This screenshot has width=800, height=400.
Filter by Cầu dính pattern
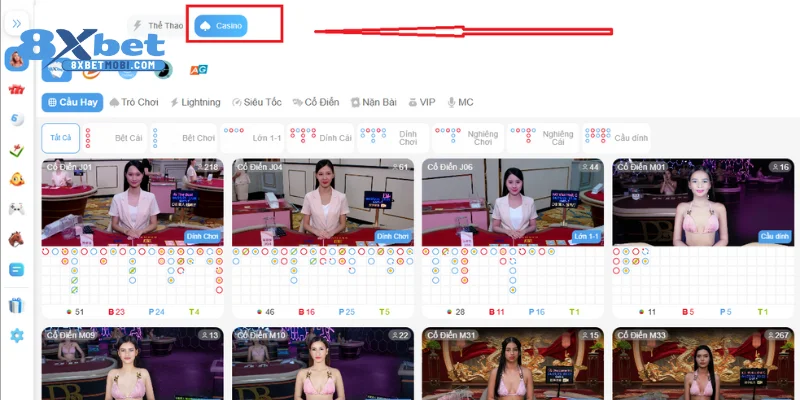click(x=616, y=138)
